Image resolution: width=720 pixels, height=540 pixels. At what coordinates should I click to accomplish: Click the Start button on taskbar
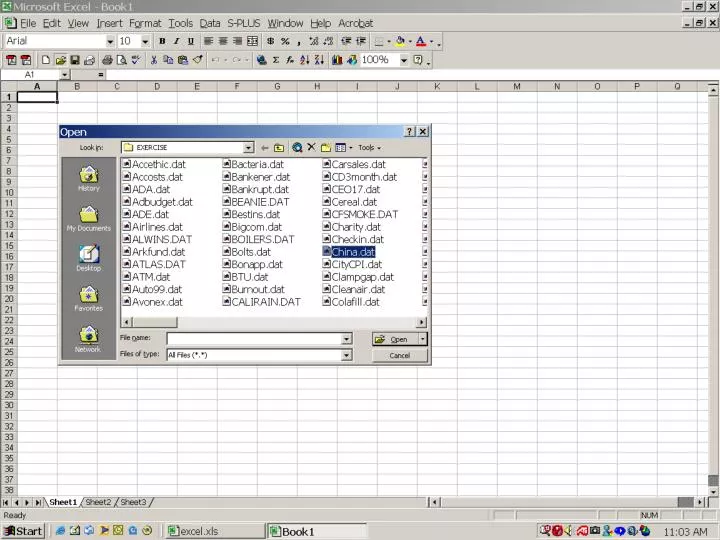23,531
